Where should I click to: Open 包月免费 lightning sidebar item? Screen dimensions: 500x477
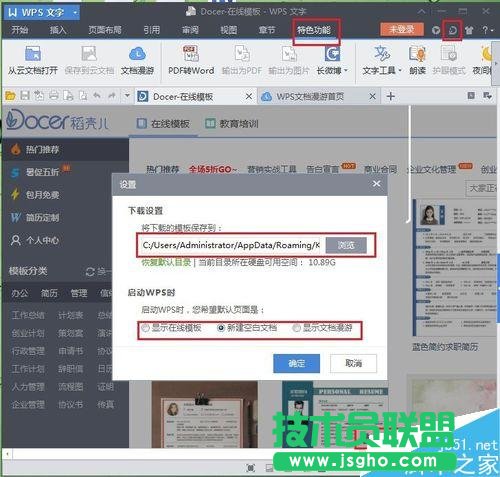tap(35, 195)
